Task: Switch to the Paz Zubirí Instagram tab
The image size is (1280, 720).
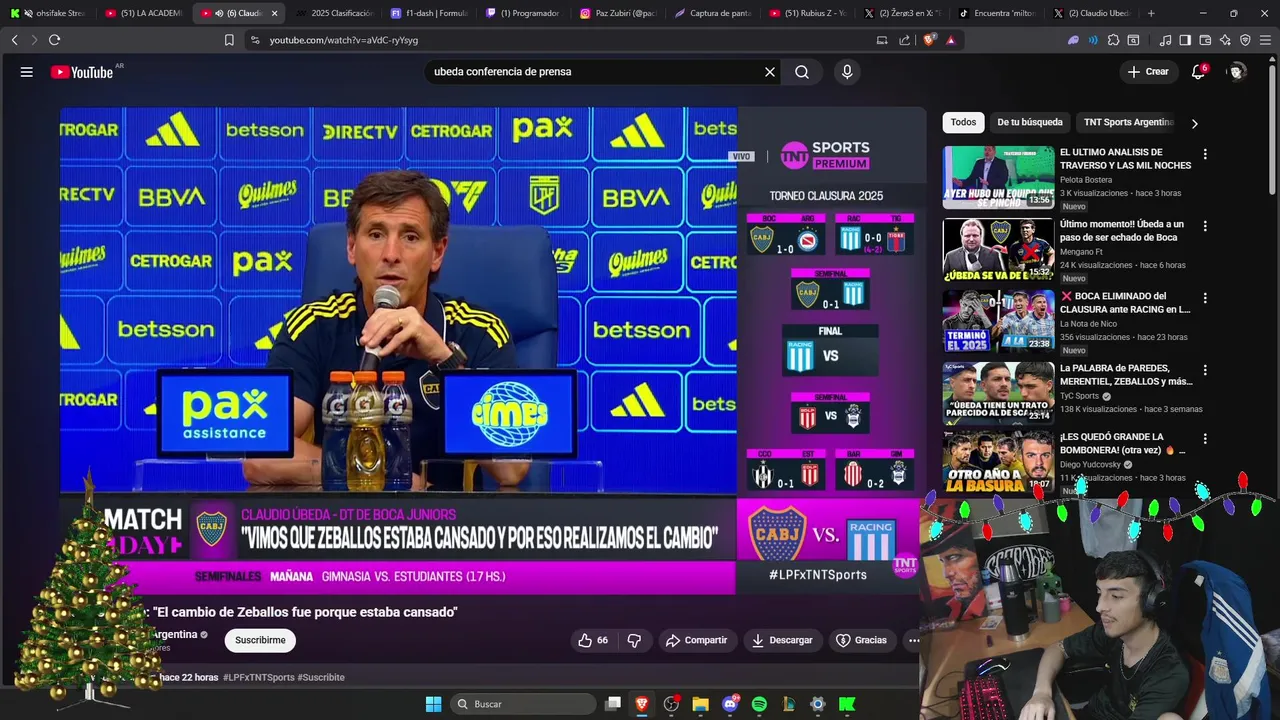Action: click(x=618, y=13)
